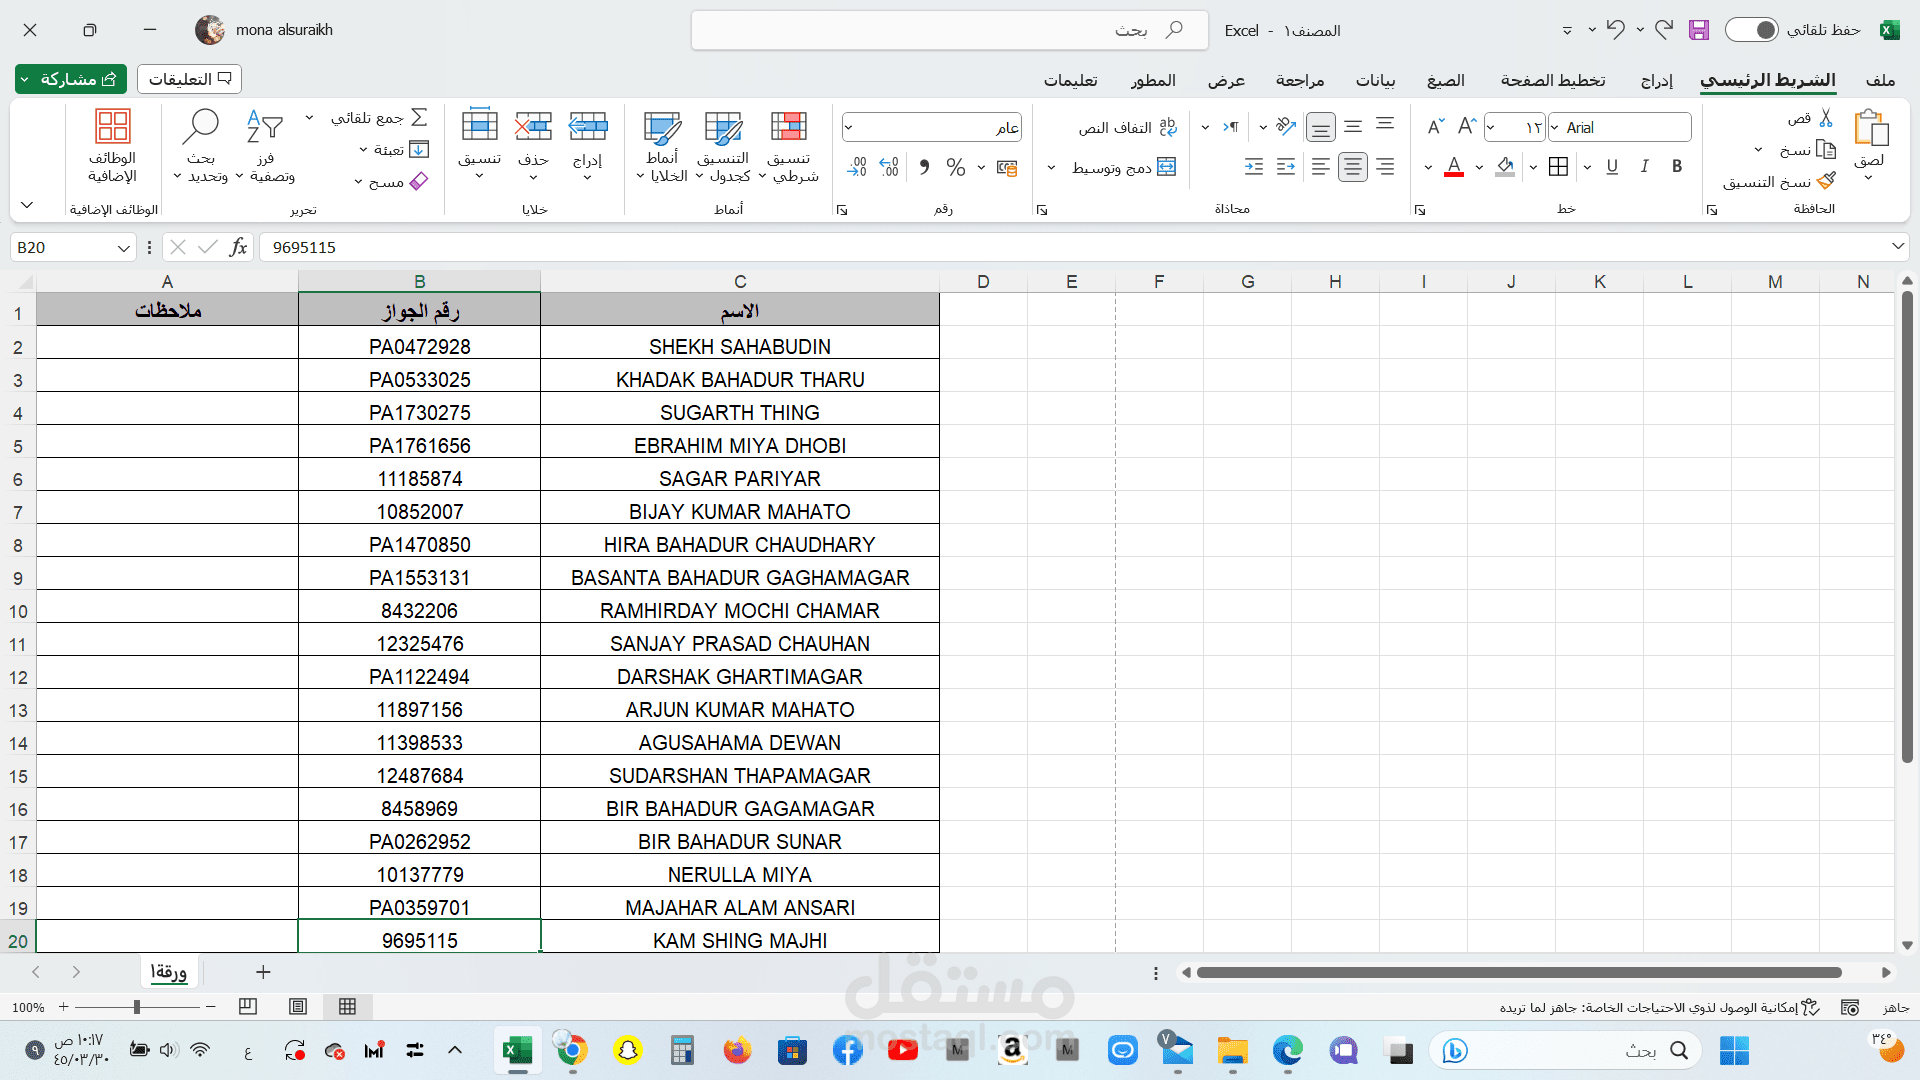This screenshot has height=1080, width=1920.
Task: Click the AutoSum sigma icon
Action: coord(420,117)
